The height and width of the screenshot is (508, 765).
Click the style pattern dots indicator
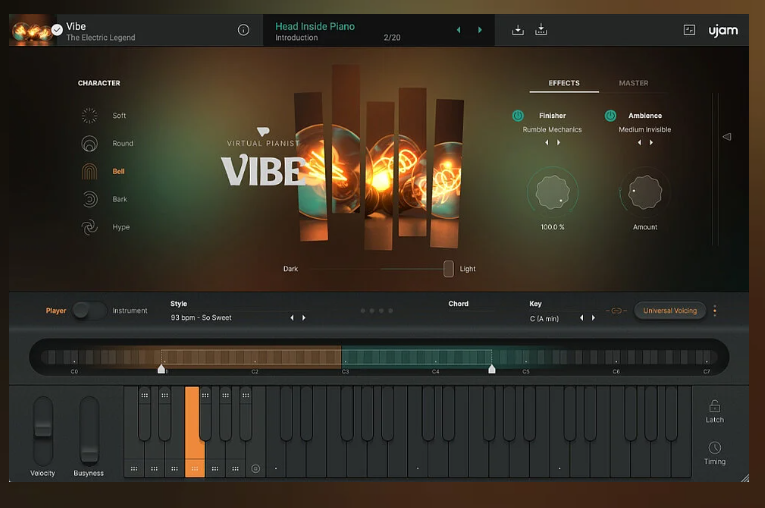[377, 311]
